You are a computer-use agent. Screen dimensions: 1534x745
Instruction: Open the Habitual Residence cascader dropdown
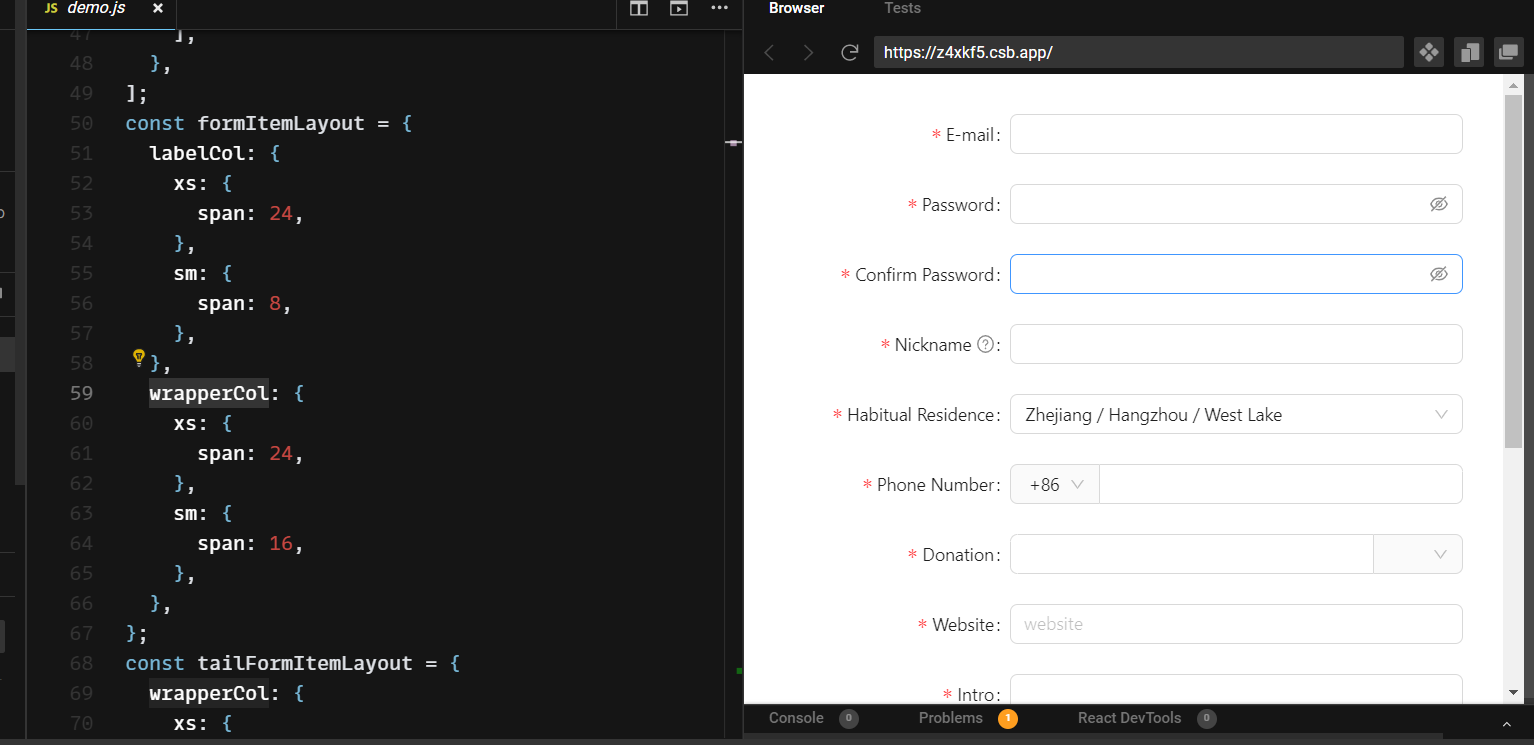[x=1440, y=414]
